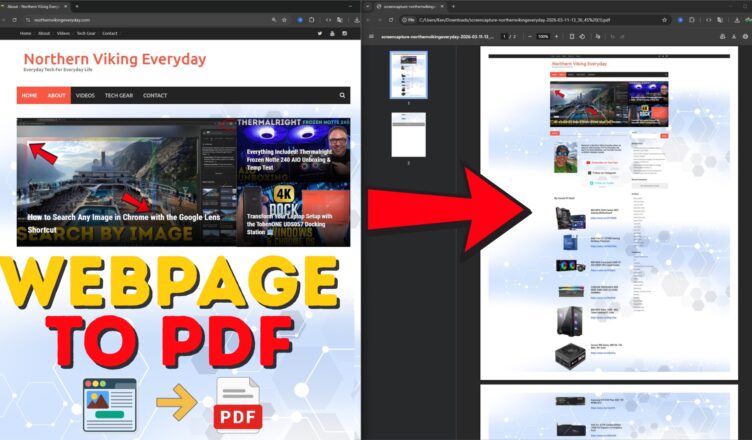Viewport: 752px width, 440px height.
Task: Zoom out the PDF with the minus button
Action: [530, 36]
